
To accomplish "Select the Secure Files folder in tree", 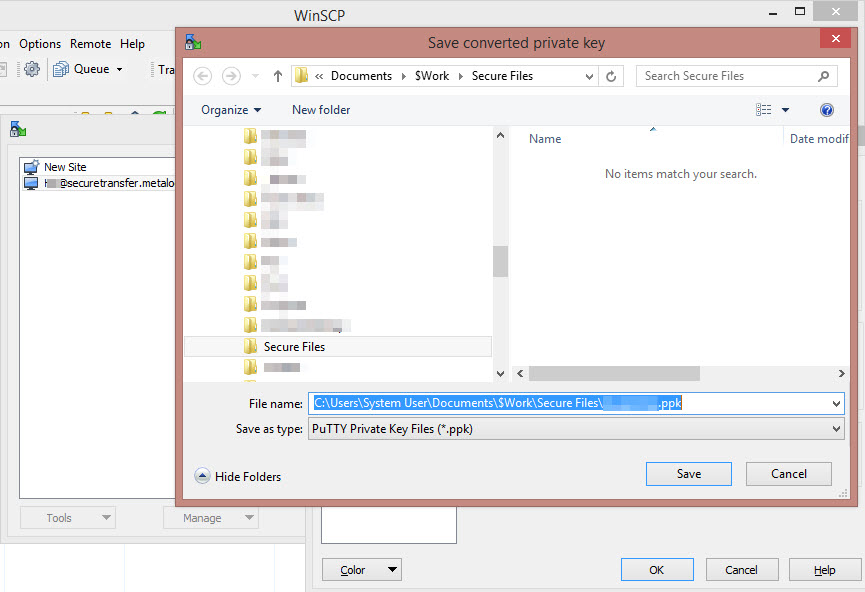I will point(338,346).
